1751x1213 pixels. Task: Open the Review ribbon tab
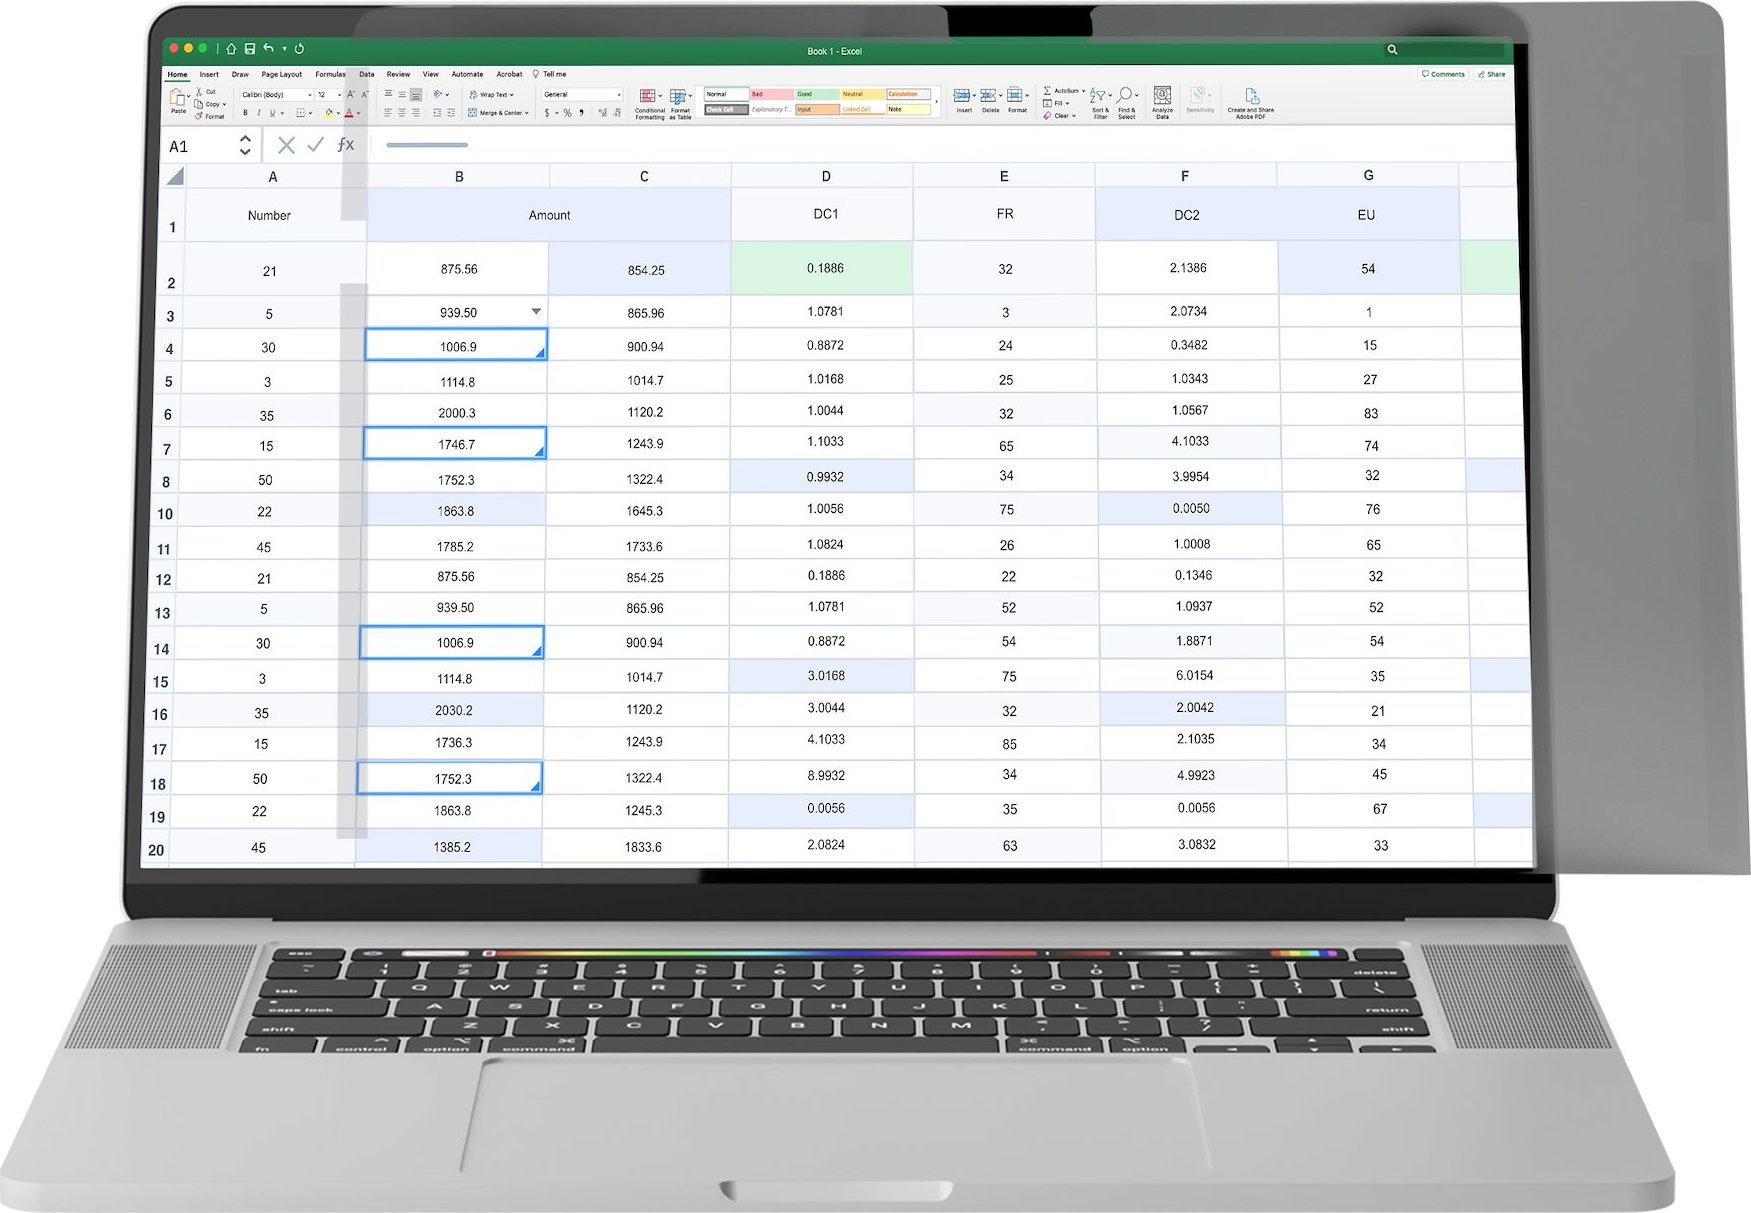coord(398,74)
